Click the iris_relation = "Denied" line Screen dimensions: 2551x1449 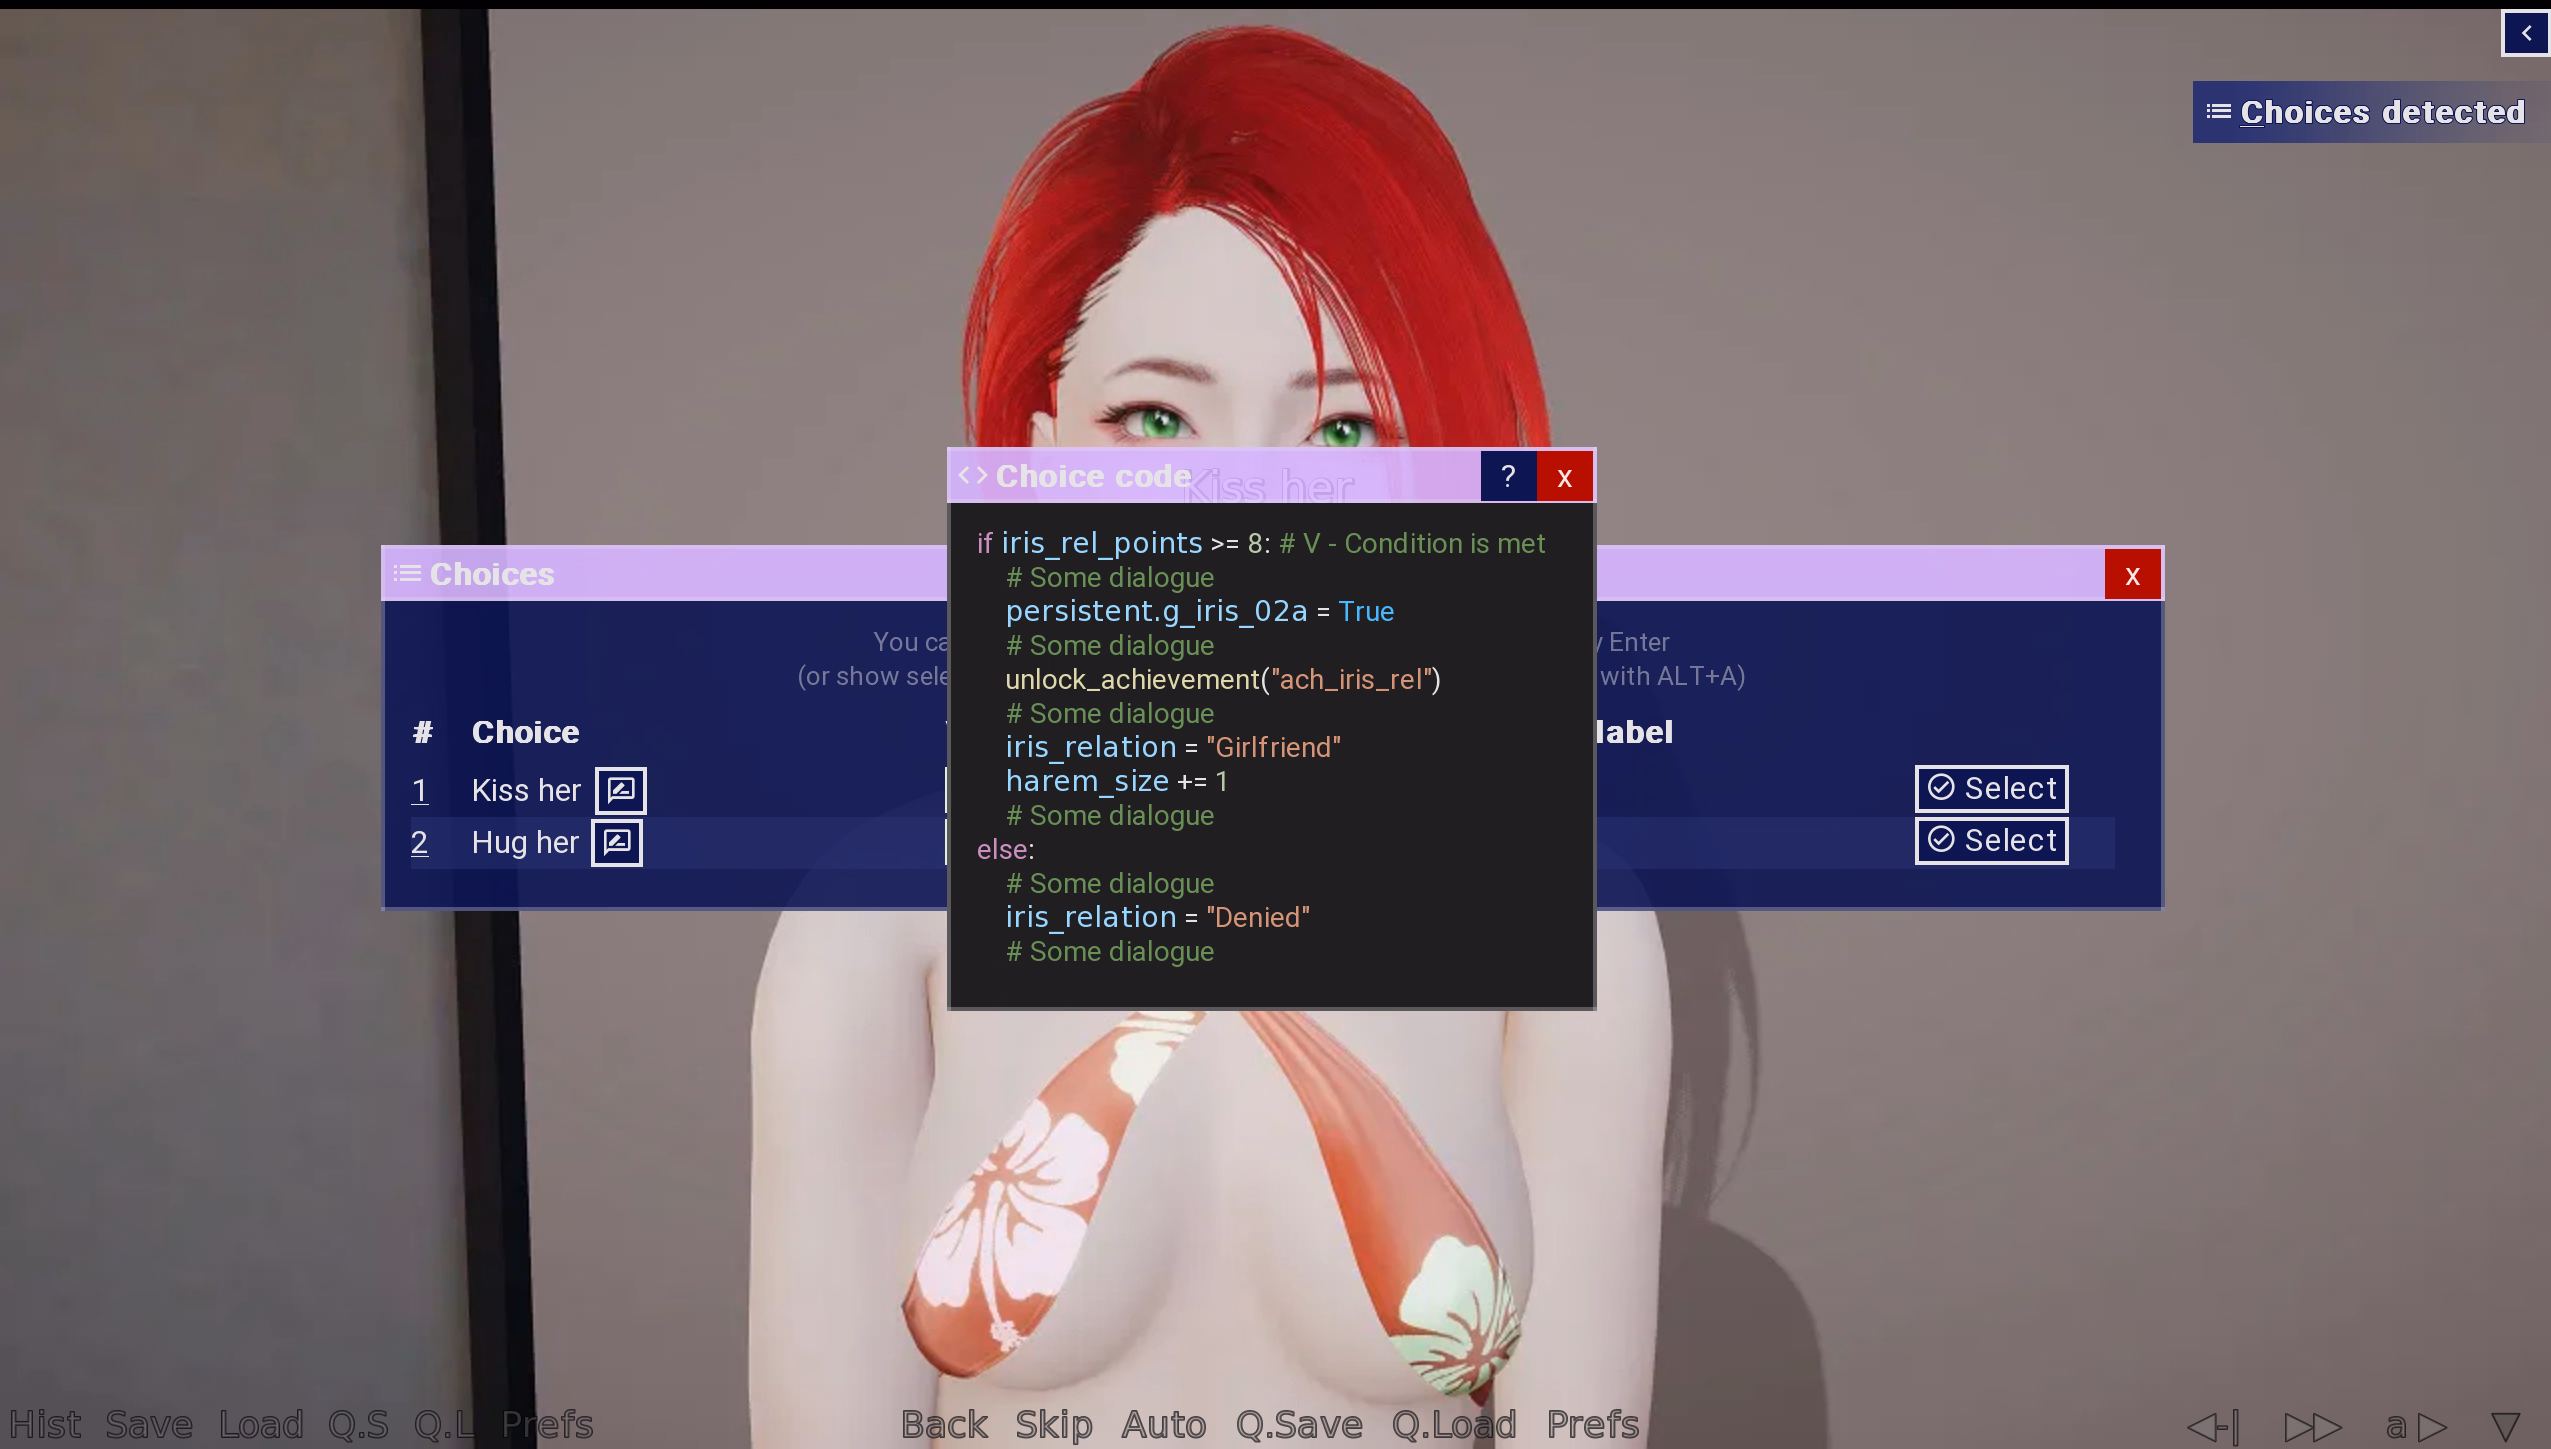(1157, 917)
